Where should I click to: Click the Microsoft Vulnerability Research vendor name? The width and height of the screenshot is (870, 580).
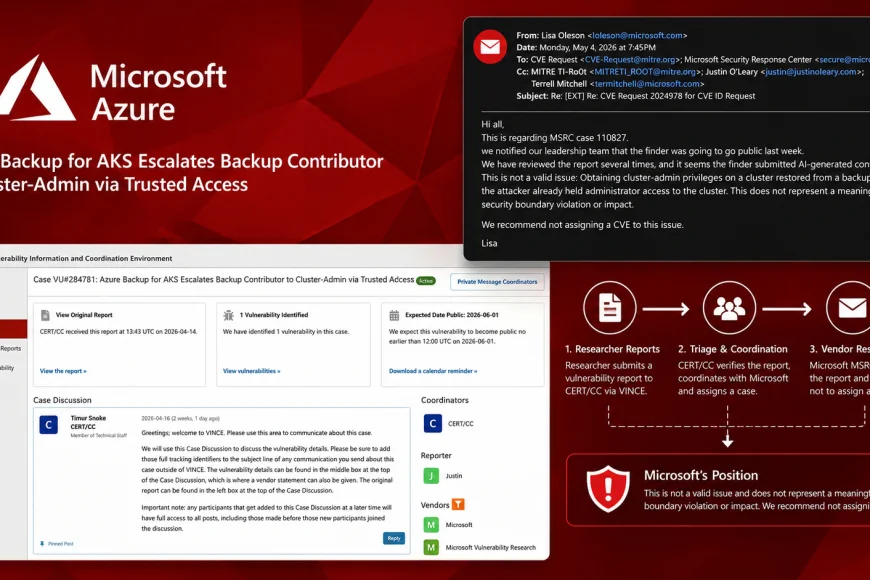490,547
